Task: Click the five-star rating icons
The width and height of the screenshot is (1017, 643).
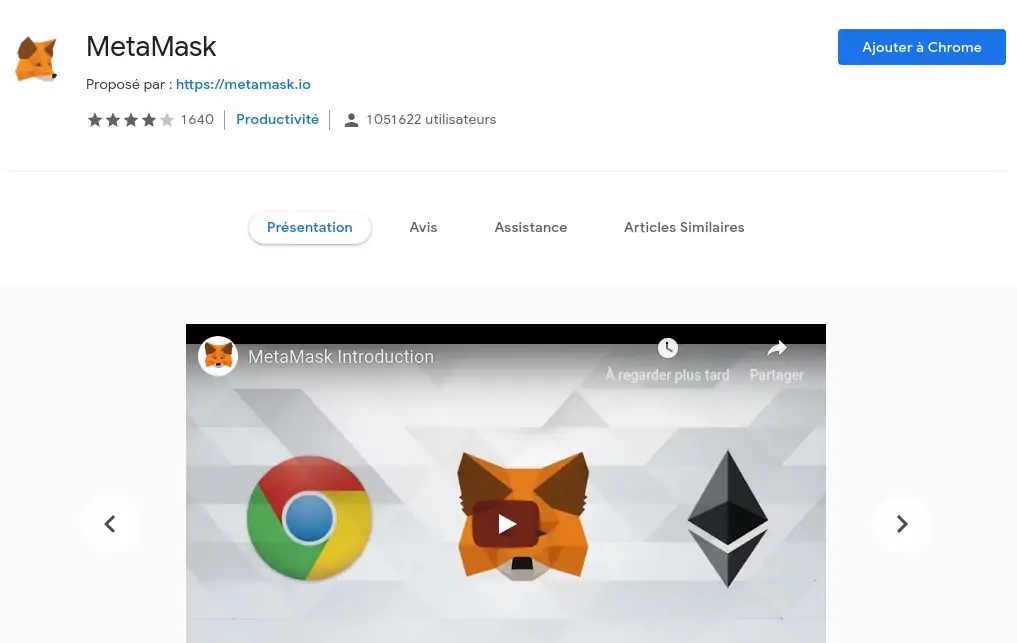Action: point(131,120)
